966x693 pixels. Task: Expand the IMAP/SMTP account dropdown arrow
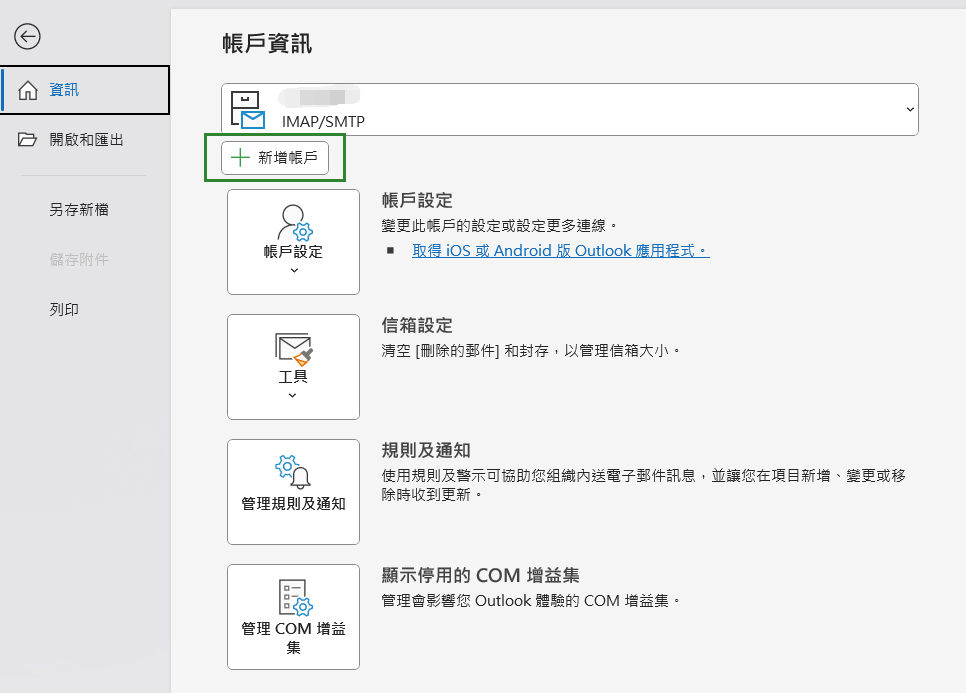point(909,109)
